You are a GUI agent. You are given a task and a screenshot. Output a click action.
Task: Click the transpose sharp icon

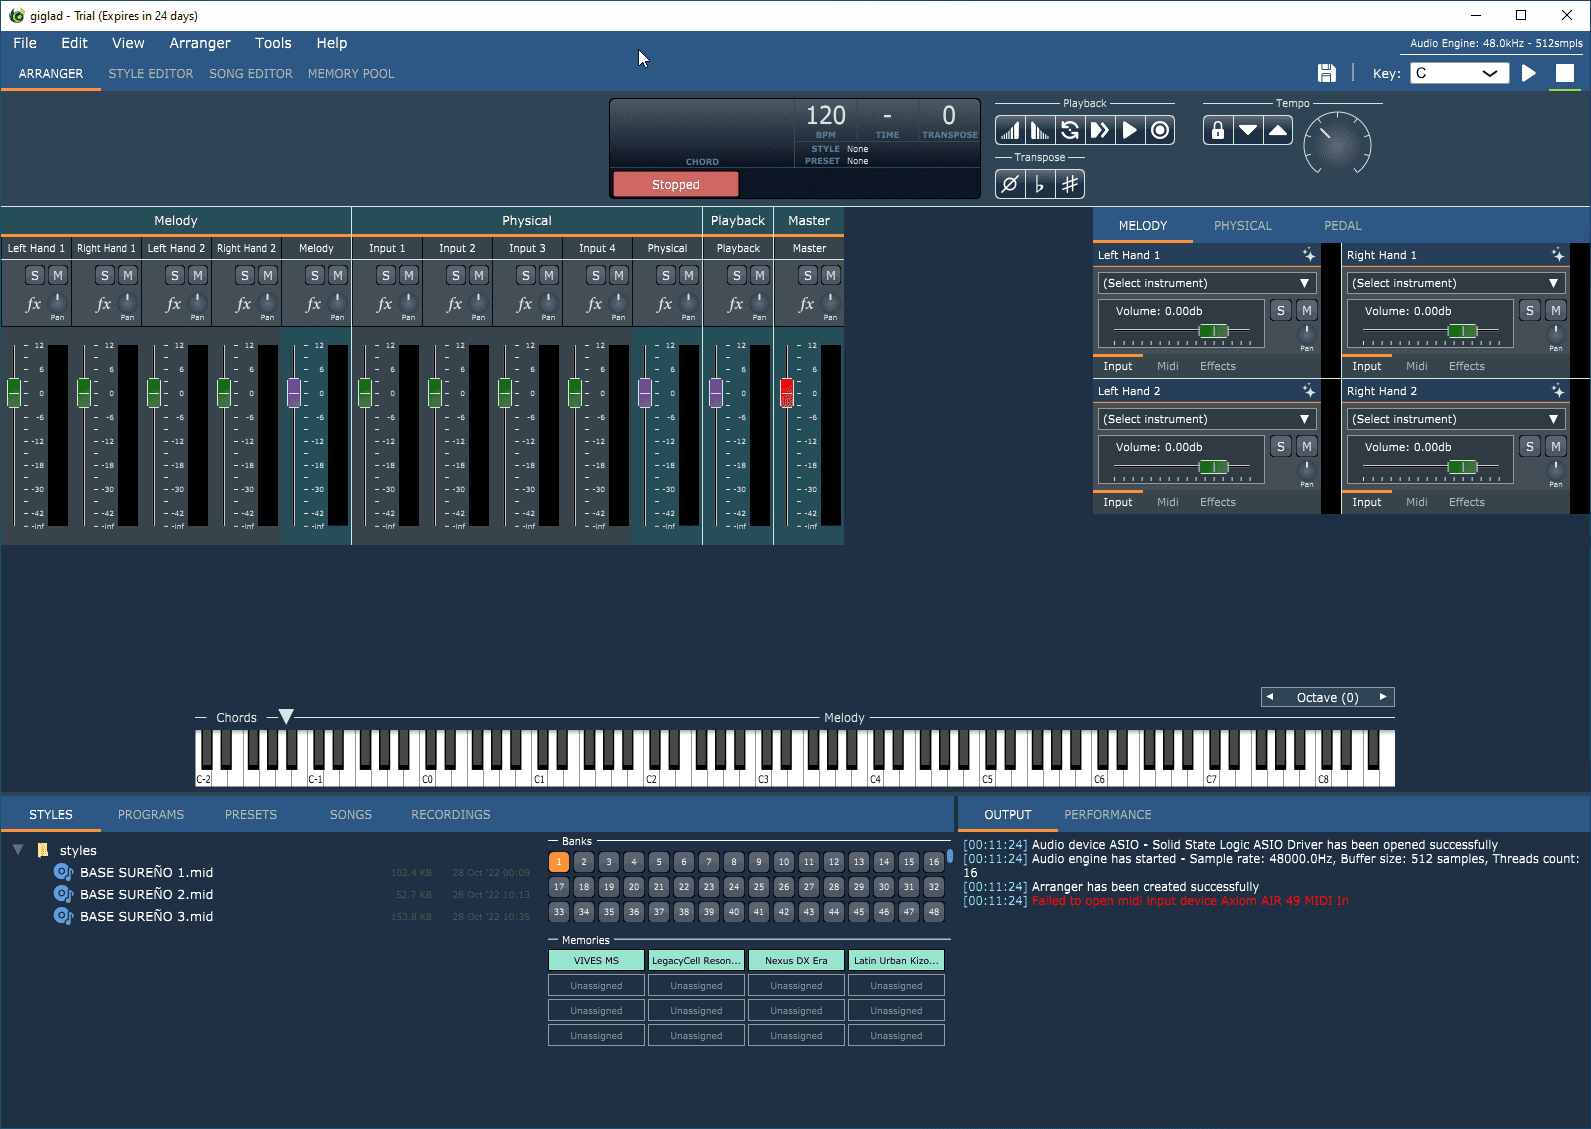(1070, 184)
